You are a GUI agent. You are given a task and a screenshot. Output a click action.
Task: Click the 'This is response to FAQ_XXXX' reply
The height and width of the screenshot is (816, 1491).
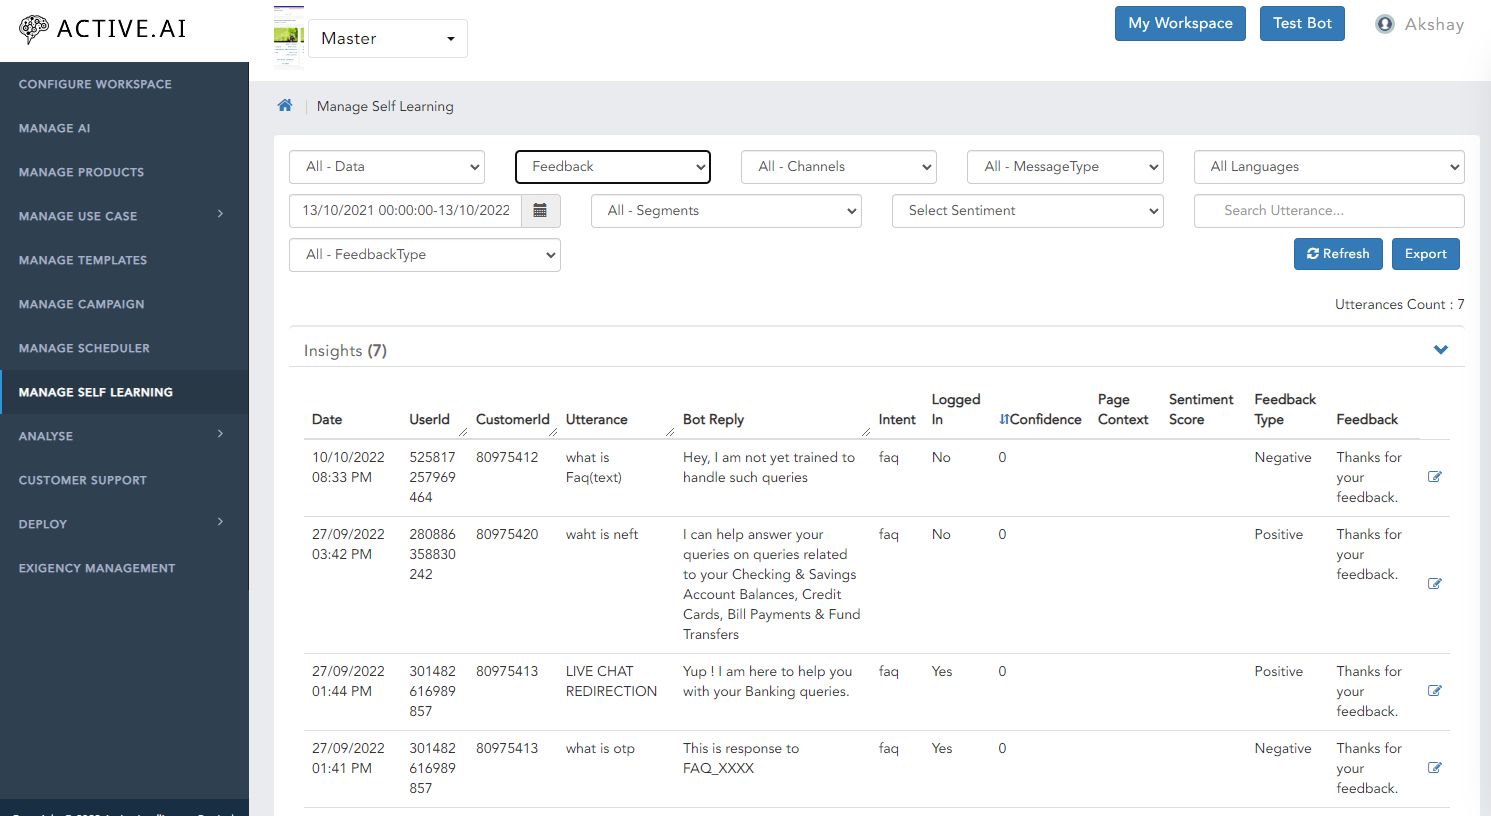tap(741, 758)
